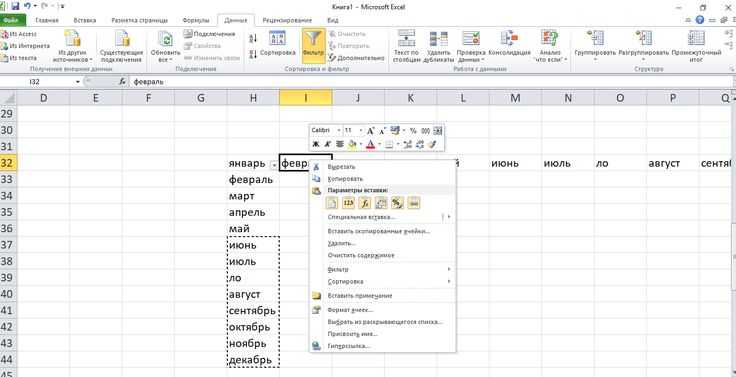Choose the paste values (123) option icon
The width and height of the screenshot is (736, 377).
coord(348,203)
